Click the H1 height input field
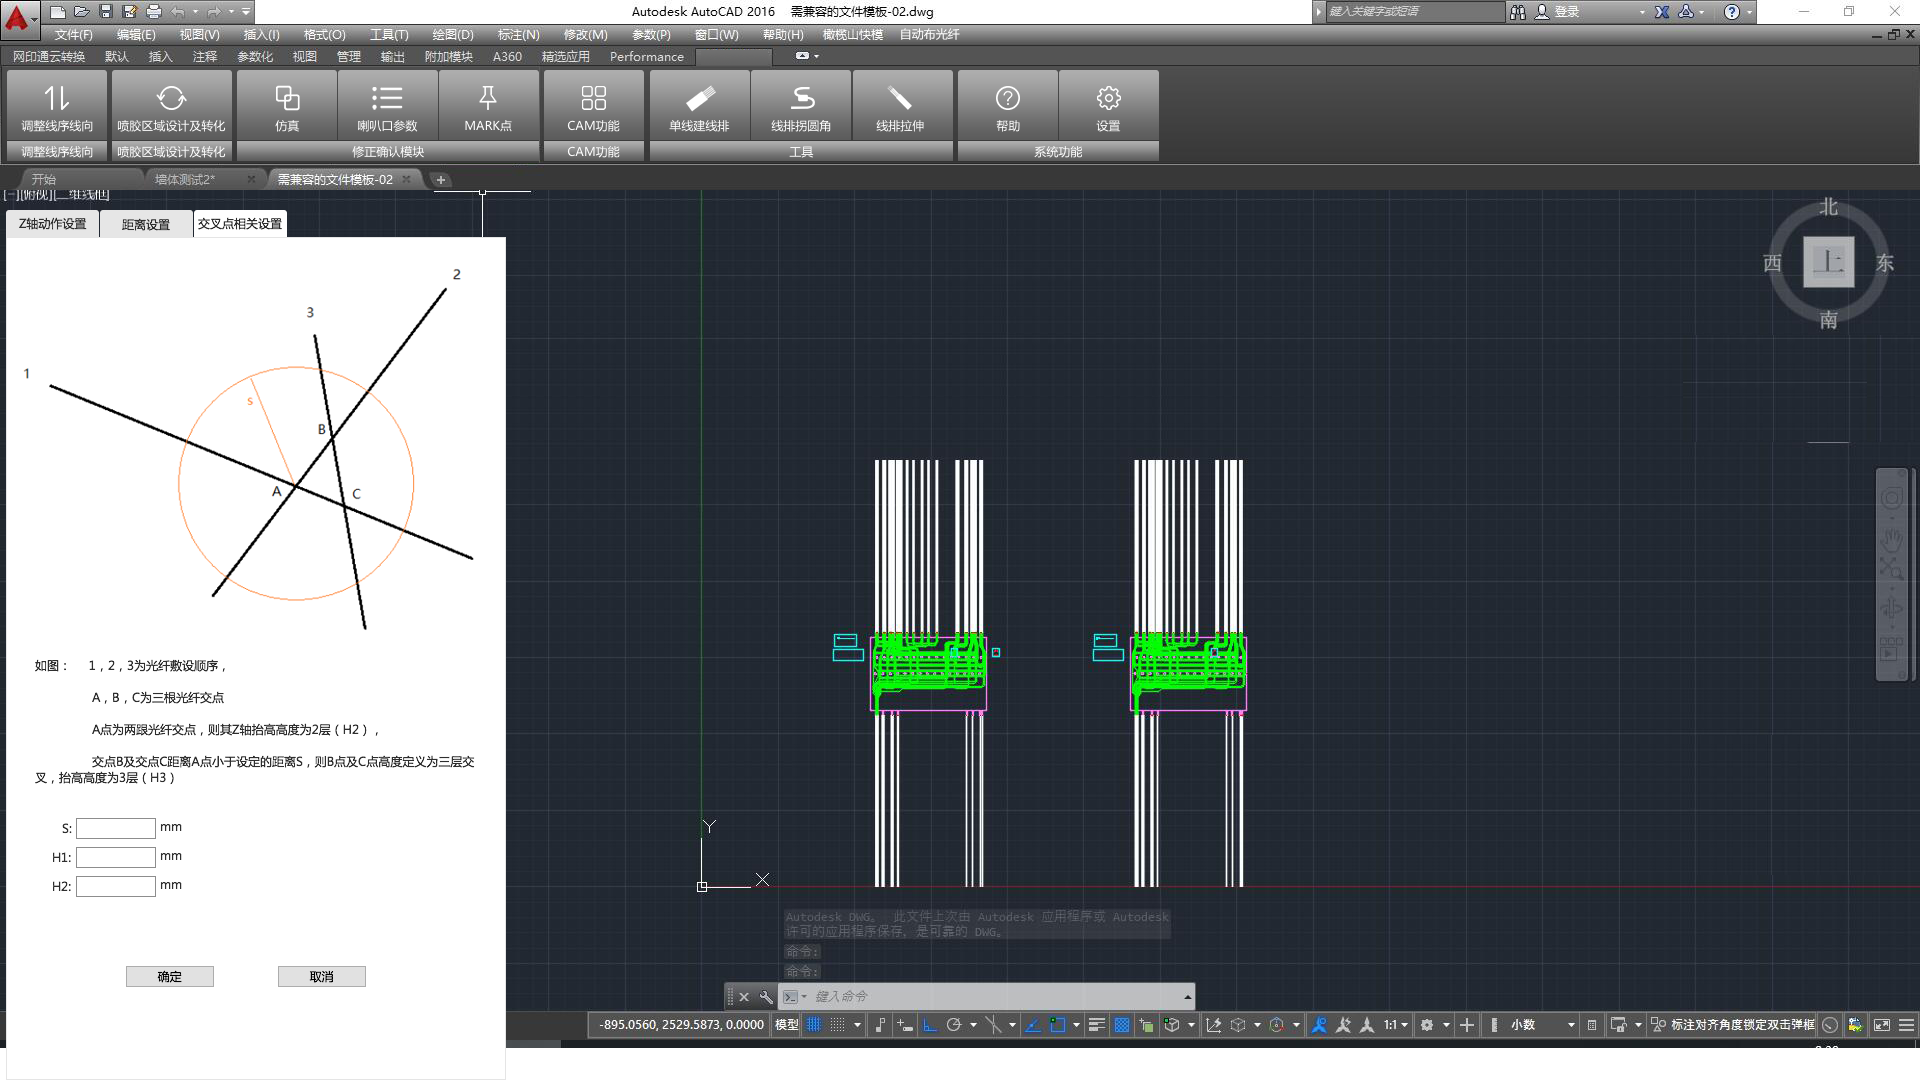1920x1080 pixels. (x=116, y=857)
